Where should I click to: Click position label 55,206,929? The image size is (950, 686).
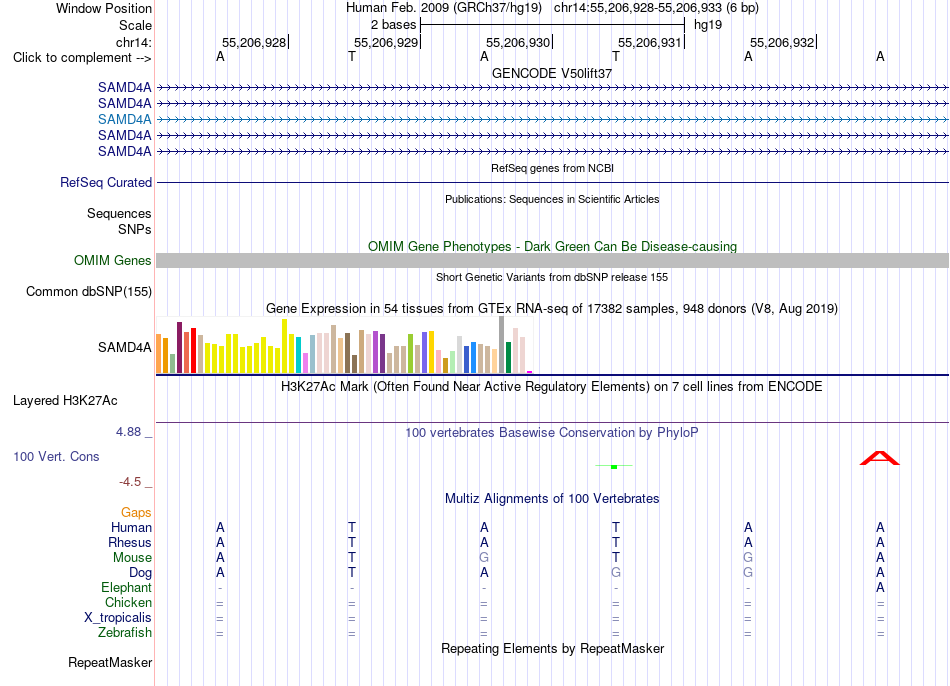tap(386, 42)
